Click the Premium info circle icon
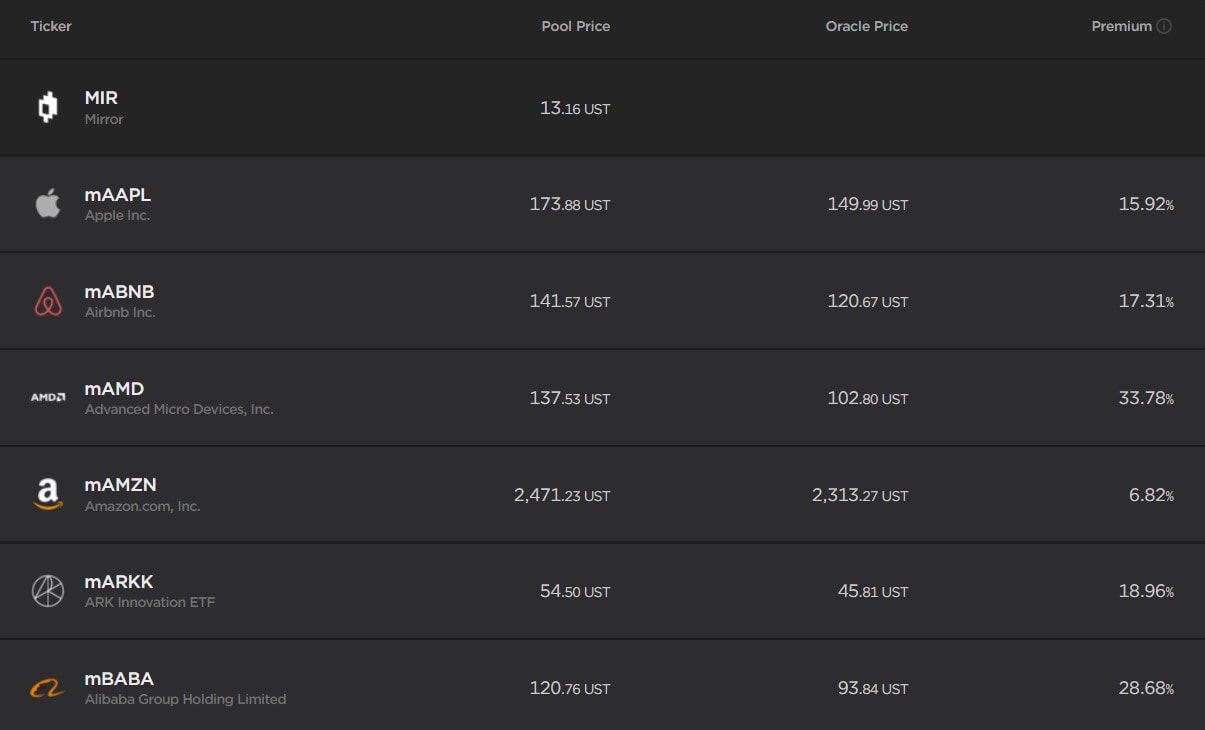1205x730 pixels. click(x=1164, y=27)
